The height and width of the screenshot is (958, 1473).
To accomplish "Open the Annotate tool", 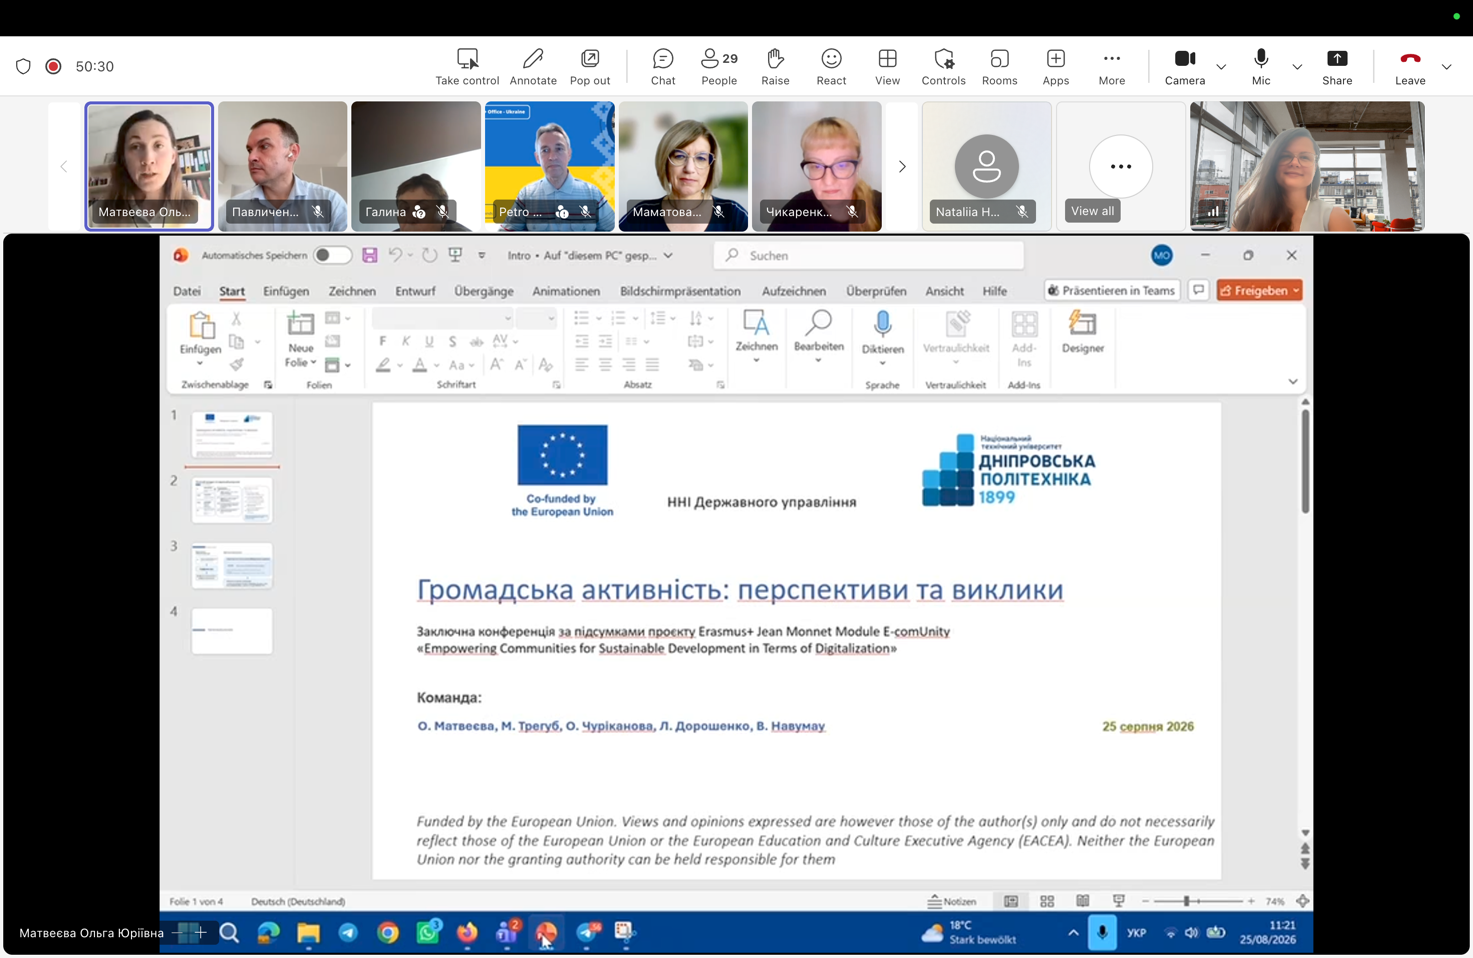I will pyautogui.click(x=533, y=67).
